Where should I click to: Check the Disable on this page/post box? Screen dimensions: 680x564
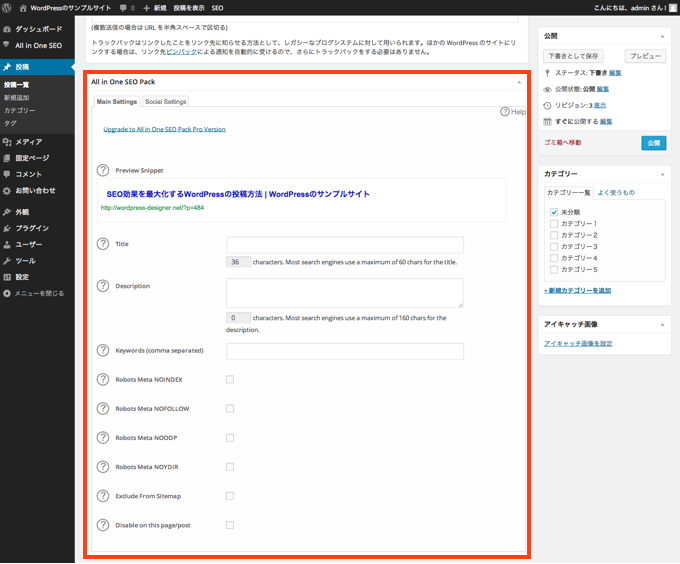[x=230, y=525]
